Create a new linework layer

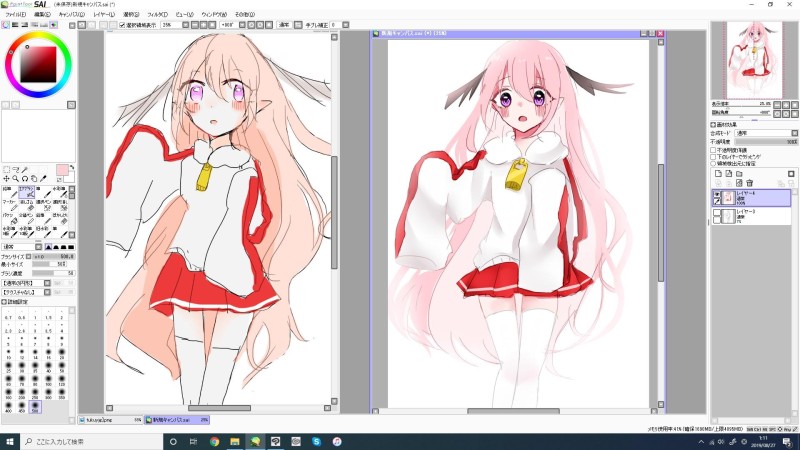click(729, 174)
